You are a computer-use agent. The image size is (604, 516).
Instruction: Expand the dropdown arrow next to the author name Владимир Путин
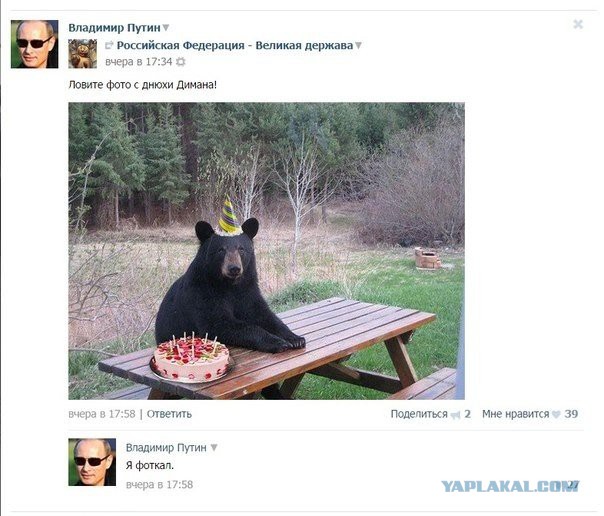[x=166, y=28]
